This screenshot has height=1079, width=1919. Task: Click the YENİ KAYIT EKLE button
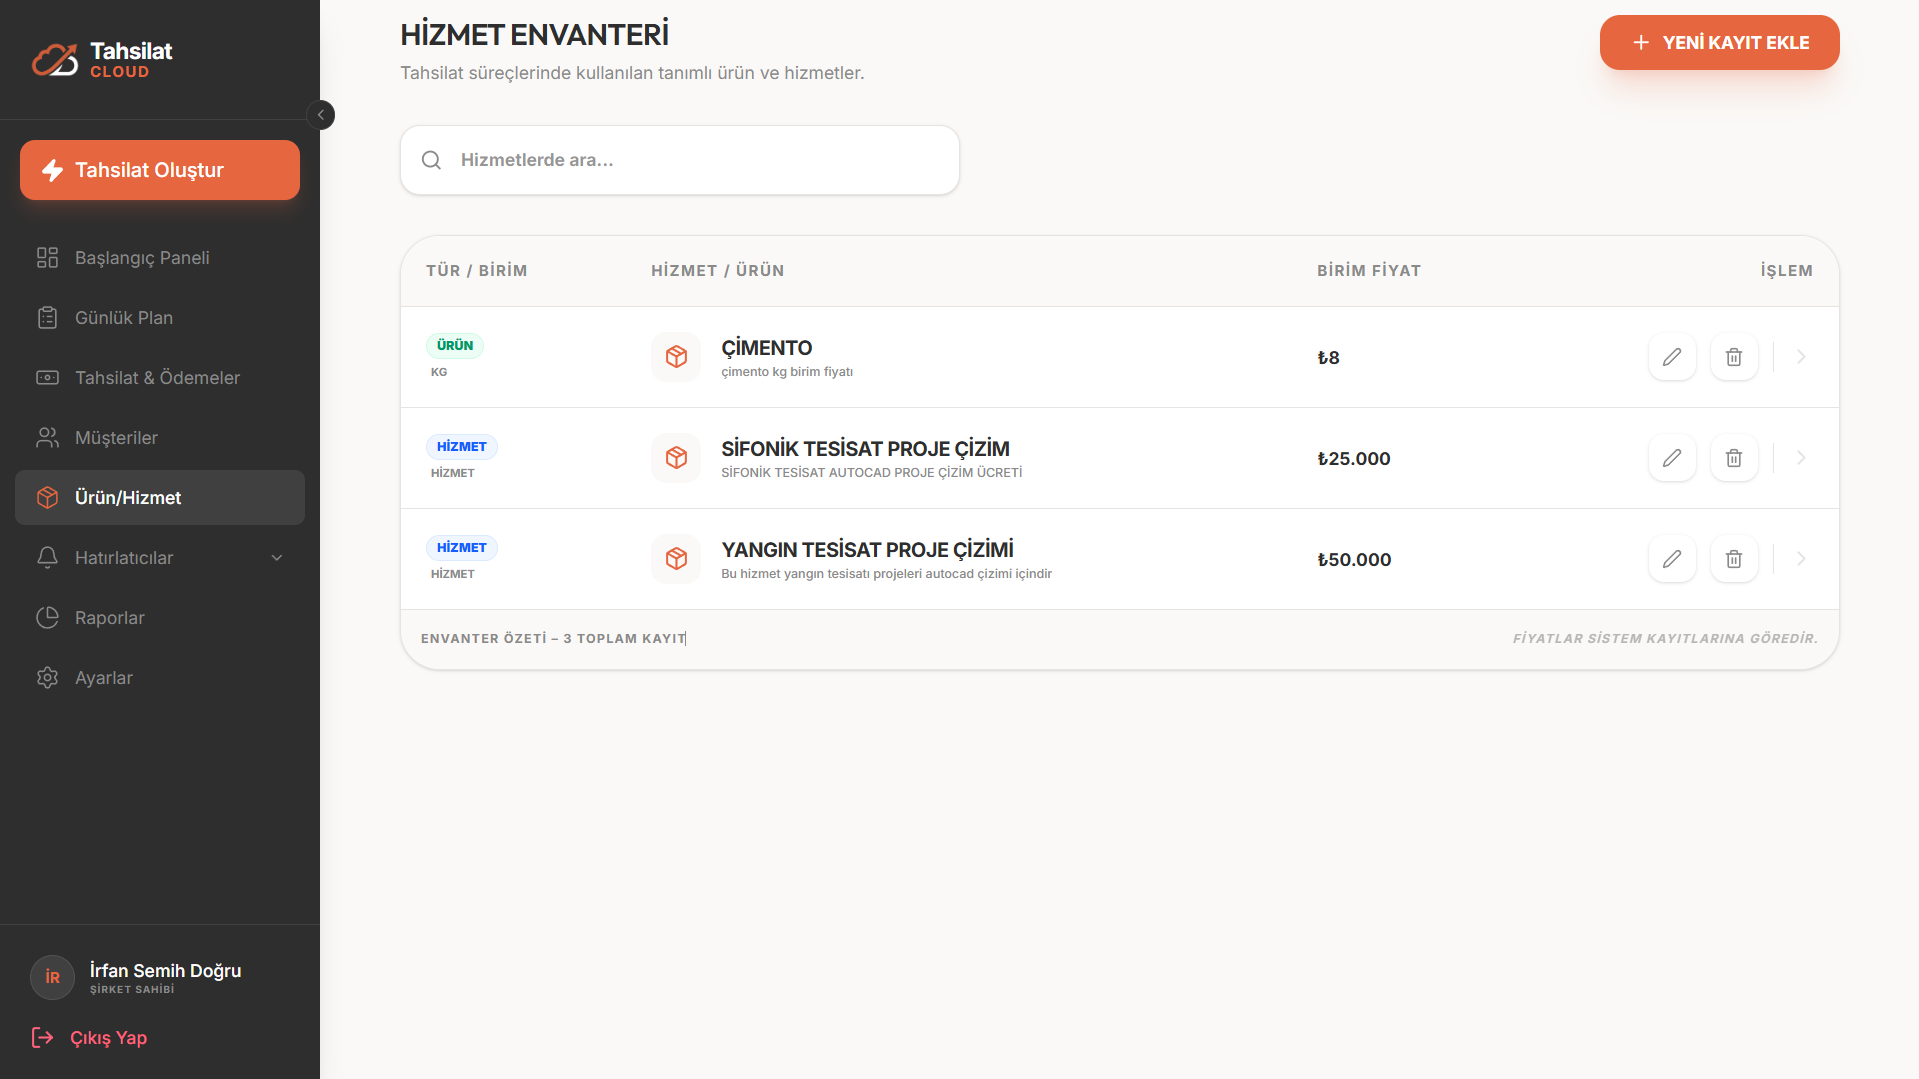click(1719, 43)
